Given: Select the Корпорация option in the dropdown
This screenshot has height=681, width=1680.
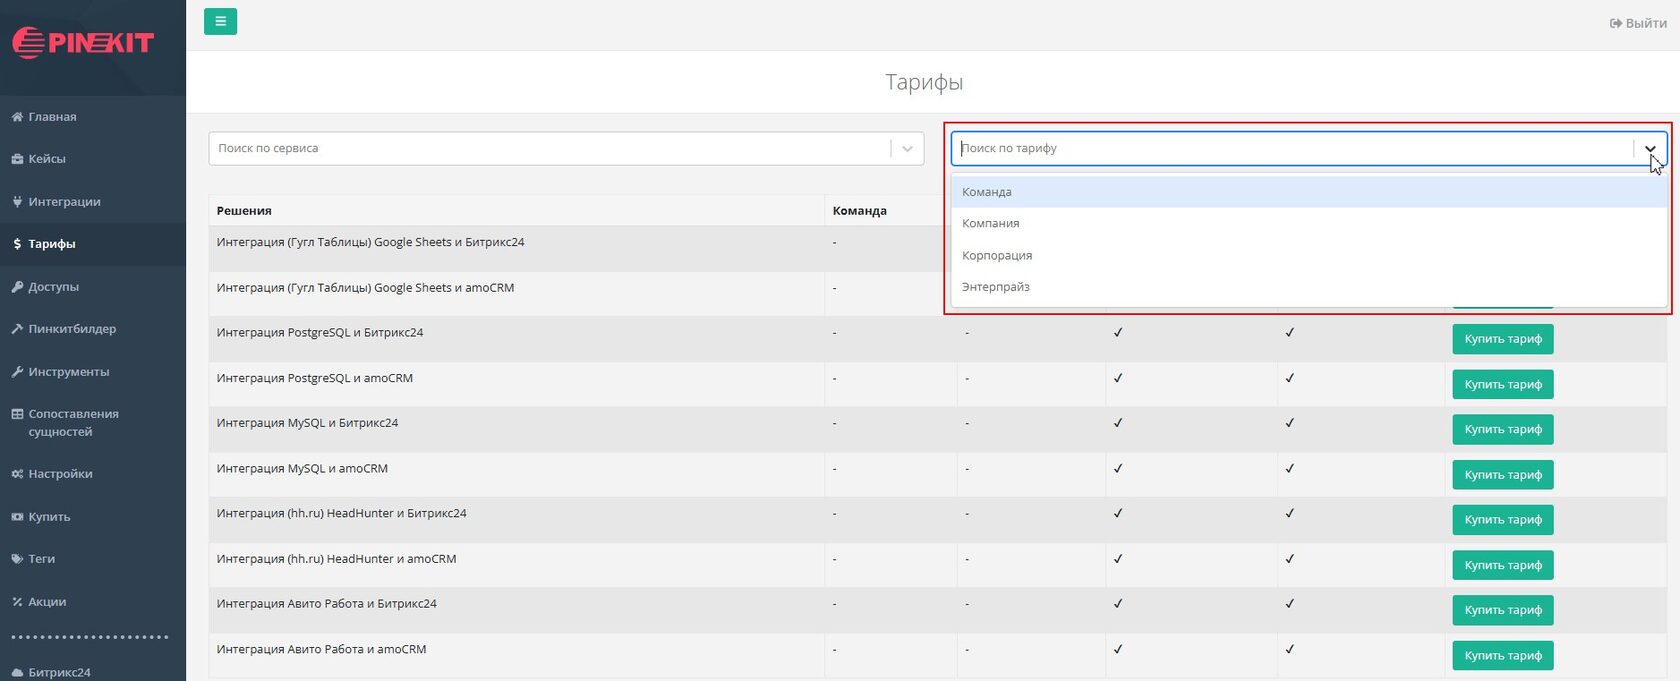Looking at the screenshot, I should [x=1309, y=256].
